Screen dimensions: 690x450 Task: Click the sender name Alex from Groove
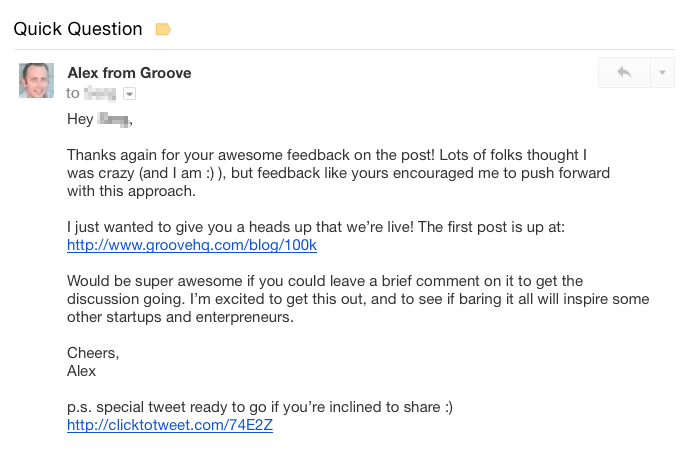(x=129, y=73)
